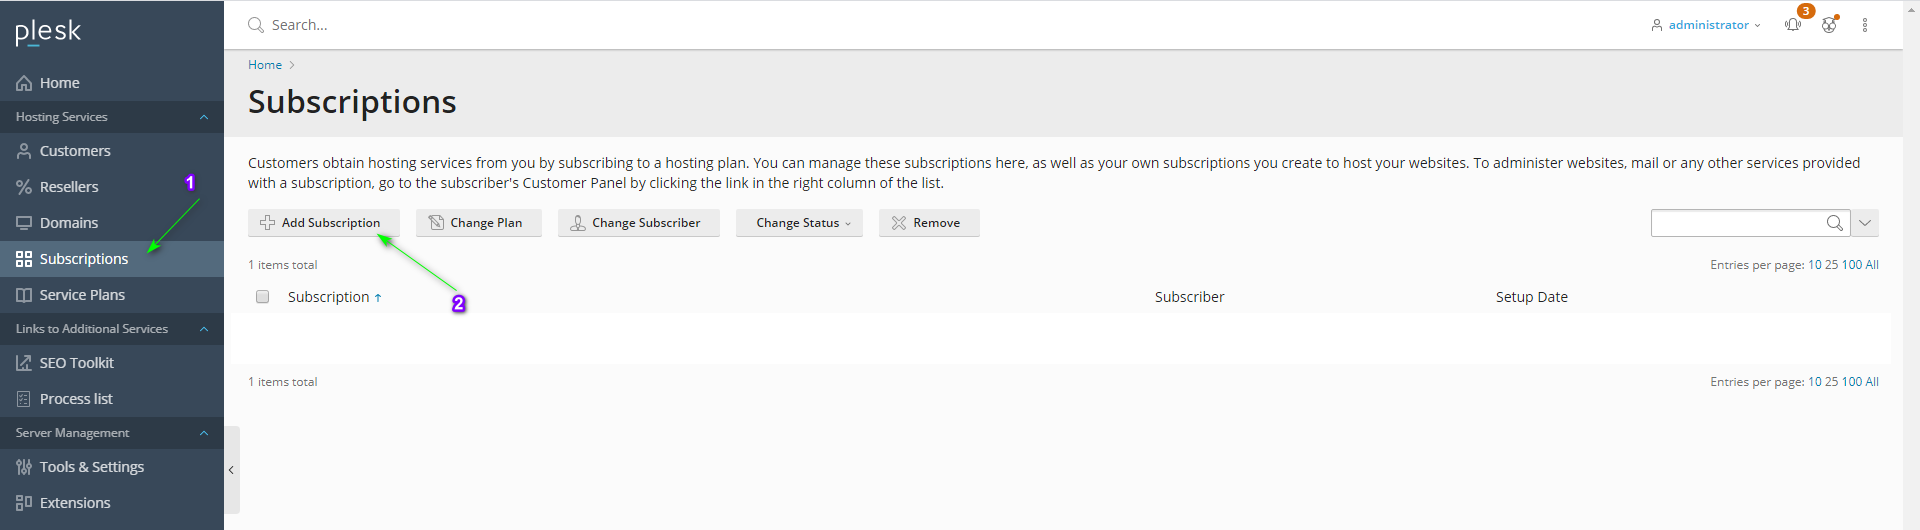The width and height of the screenshot is (1920, 530).
Task: Open the three-dot header menu
Action: click(x=1865, y=25)
